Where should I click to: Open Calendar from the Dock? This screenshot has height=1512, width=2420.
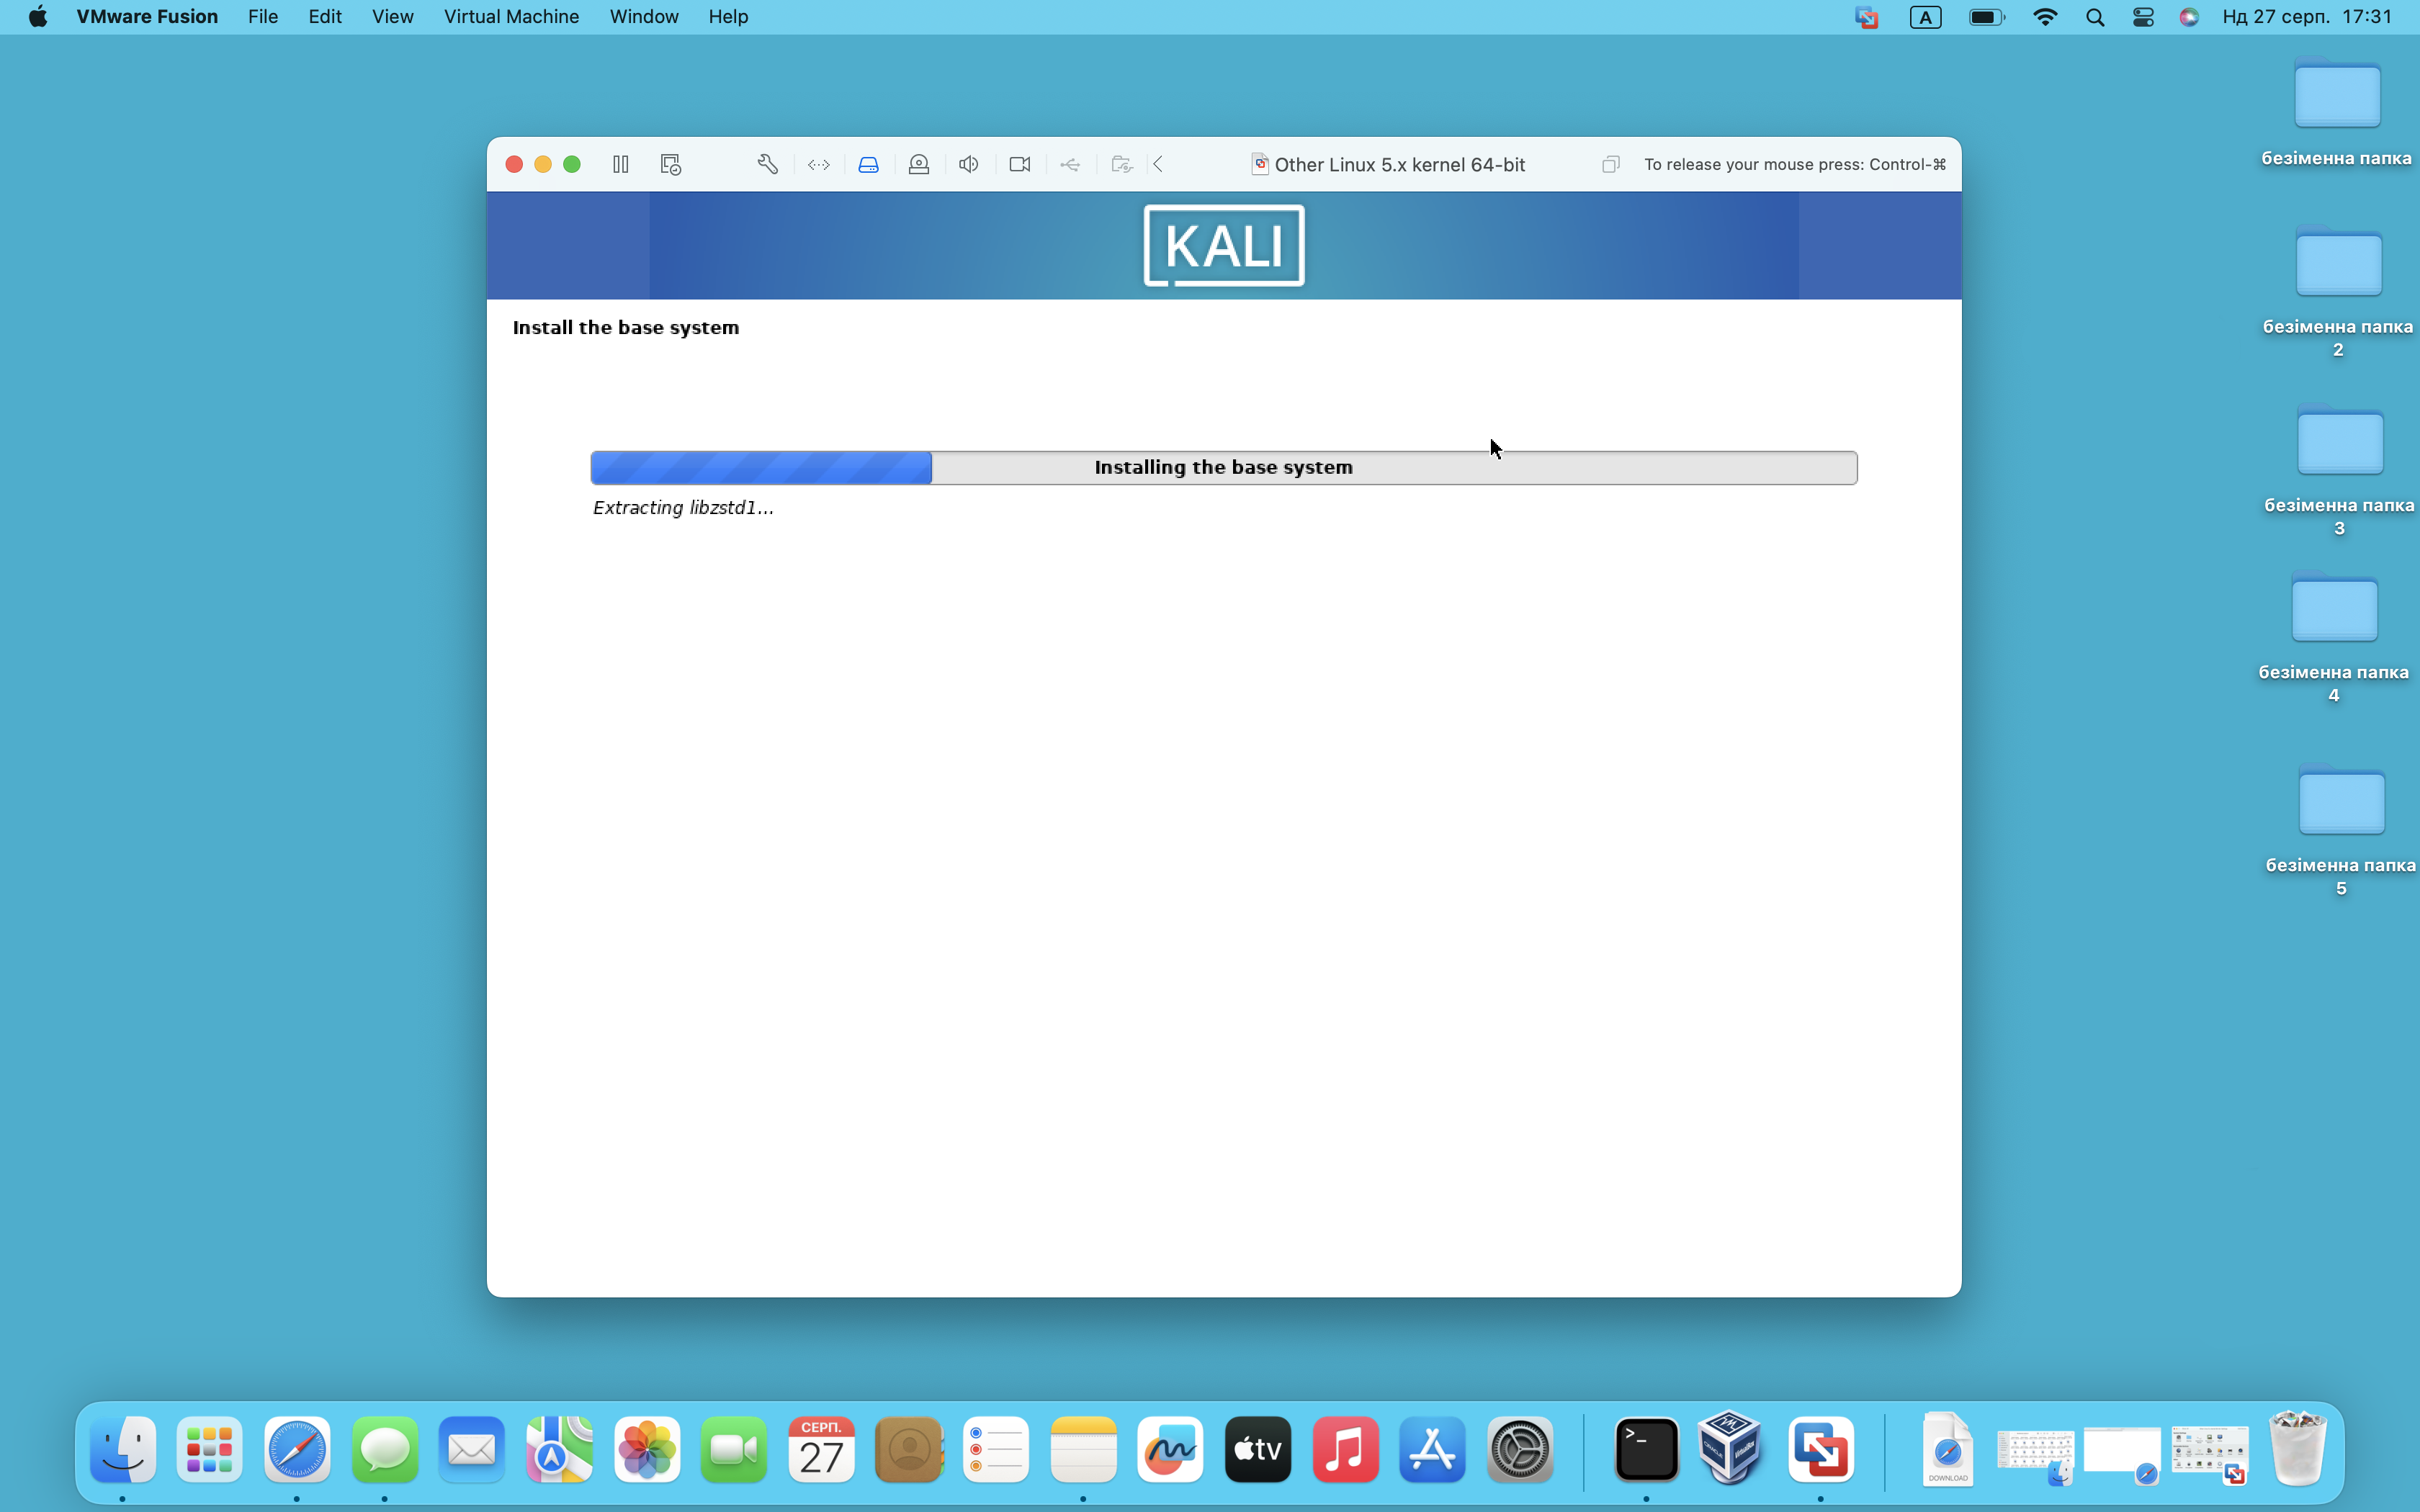pos(821,1449)
